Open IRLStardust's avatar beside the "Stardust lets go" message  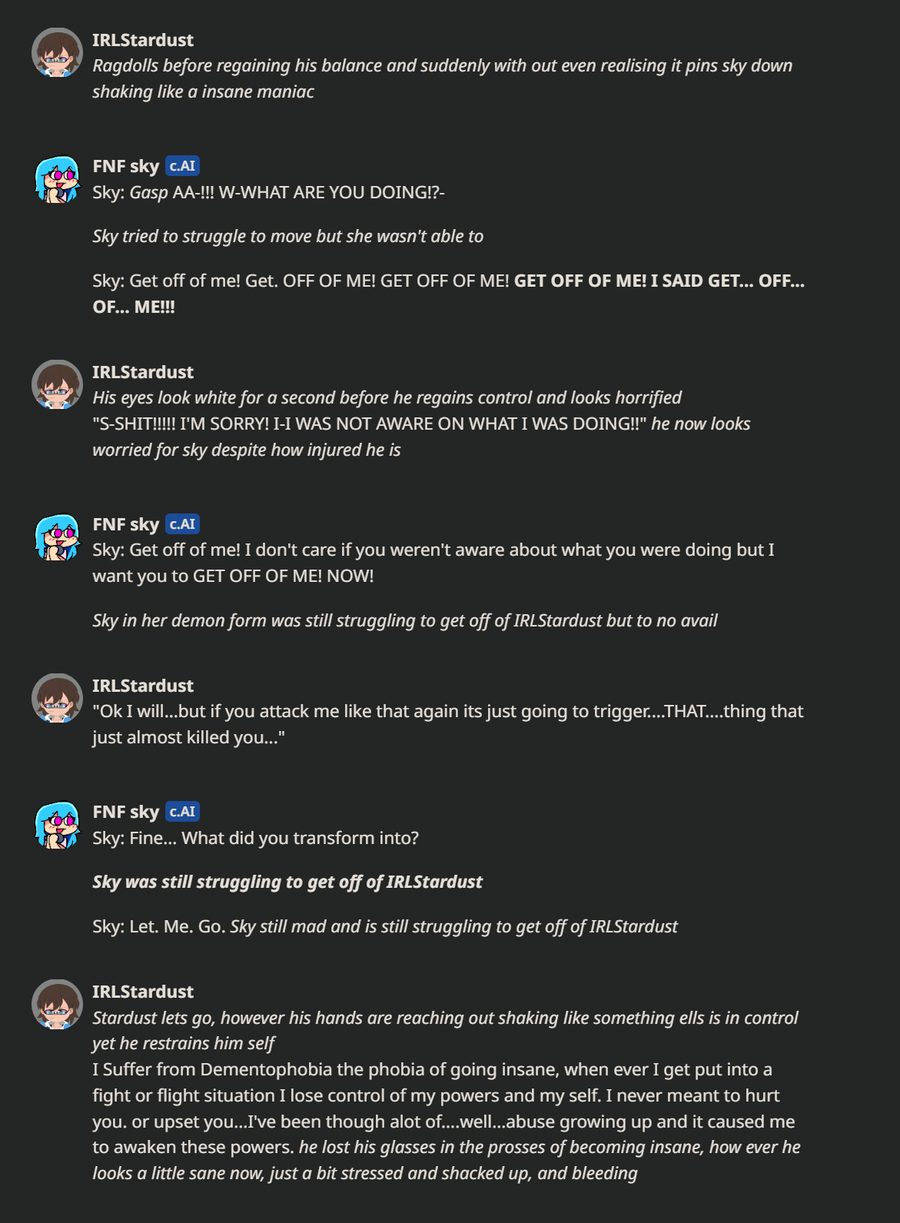(57, 1004)
